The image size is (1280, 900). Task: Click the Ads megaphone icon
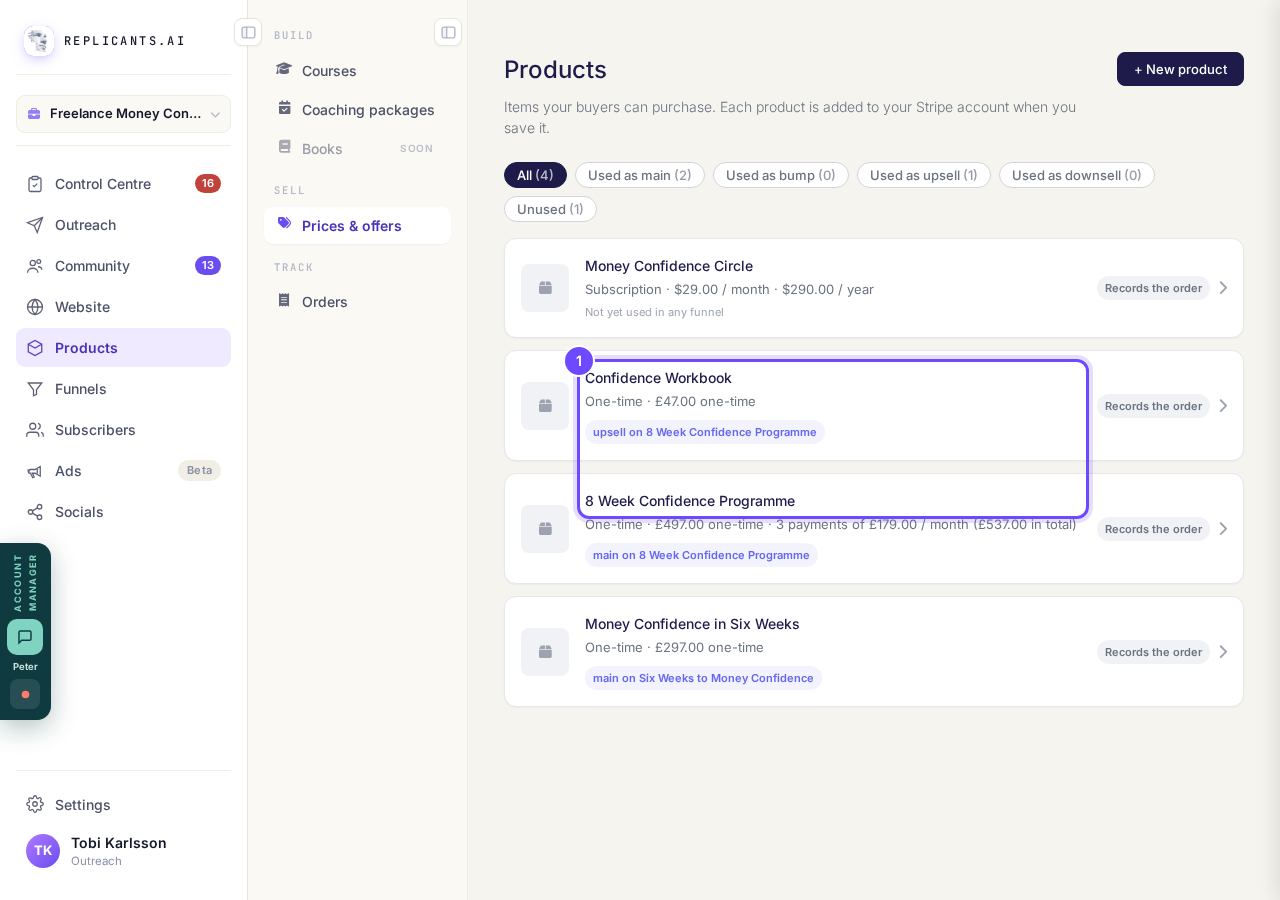tap(35, 471)
